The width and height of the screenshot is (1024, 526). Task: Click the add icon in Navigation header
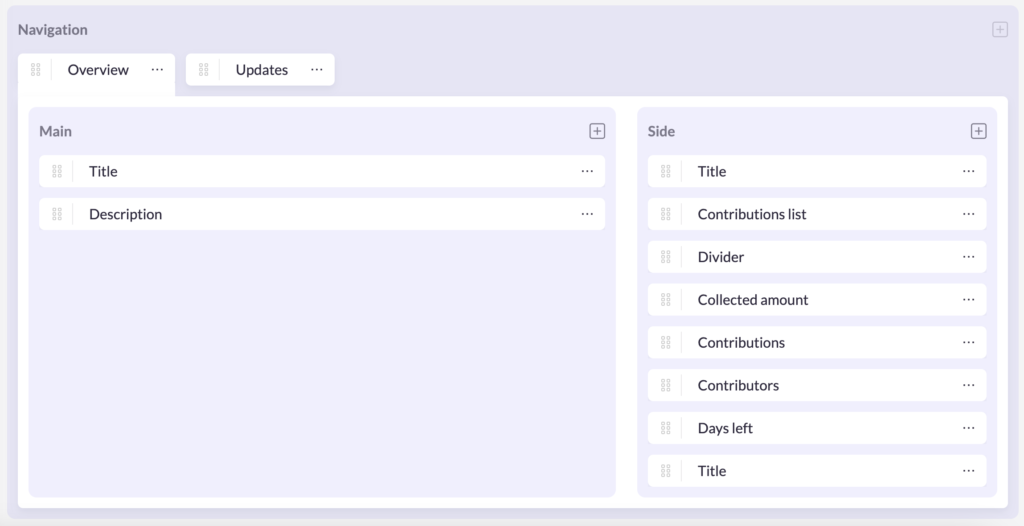(999, 30)
